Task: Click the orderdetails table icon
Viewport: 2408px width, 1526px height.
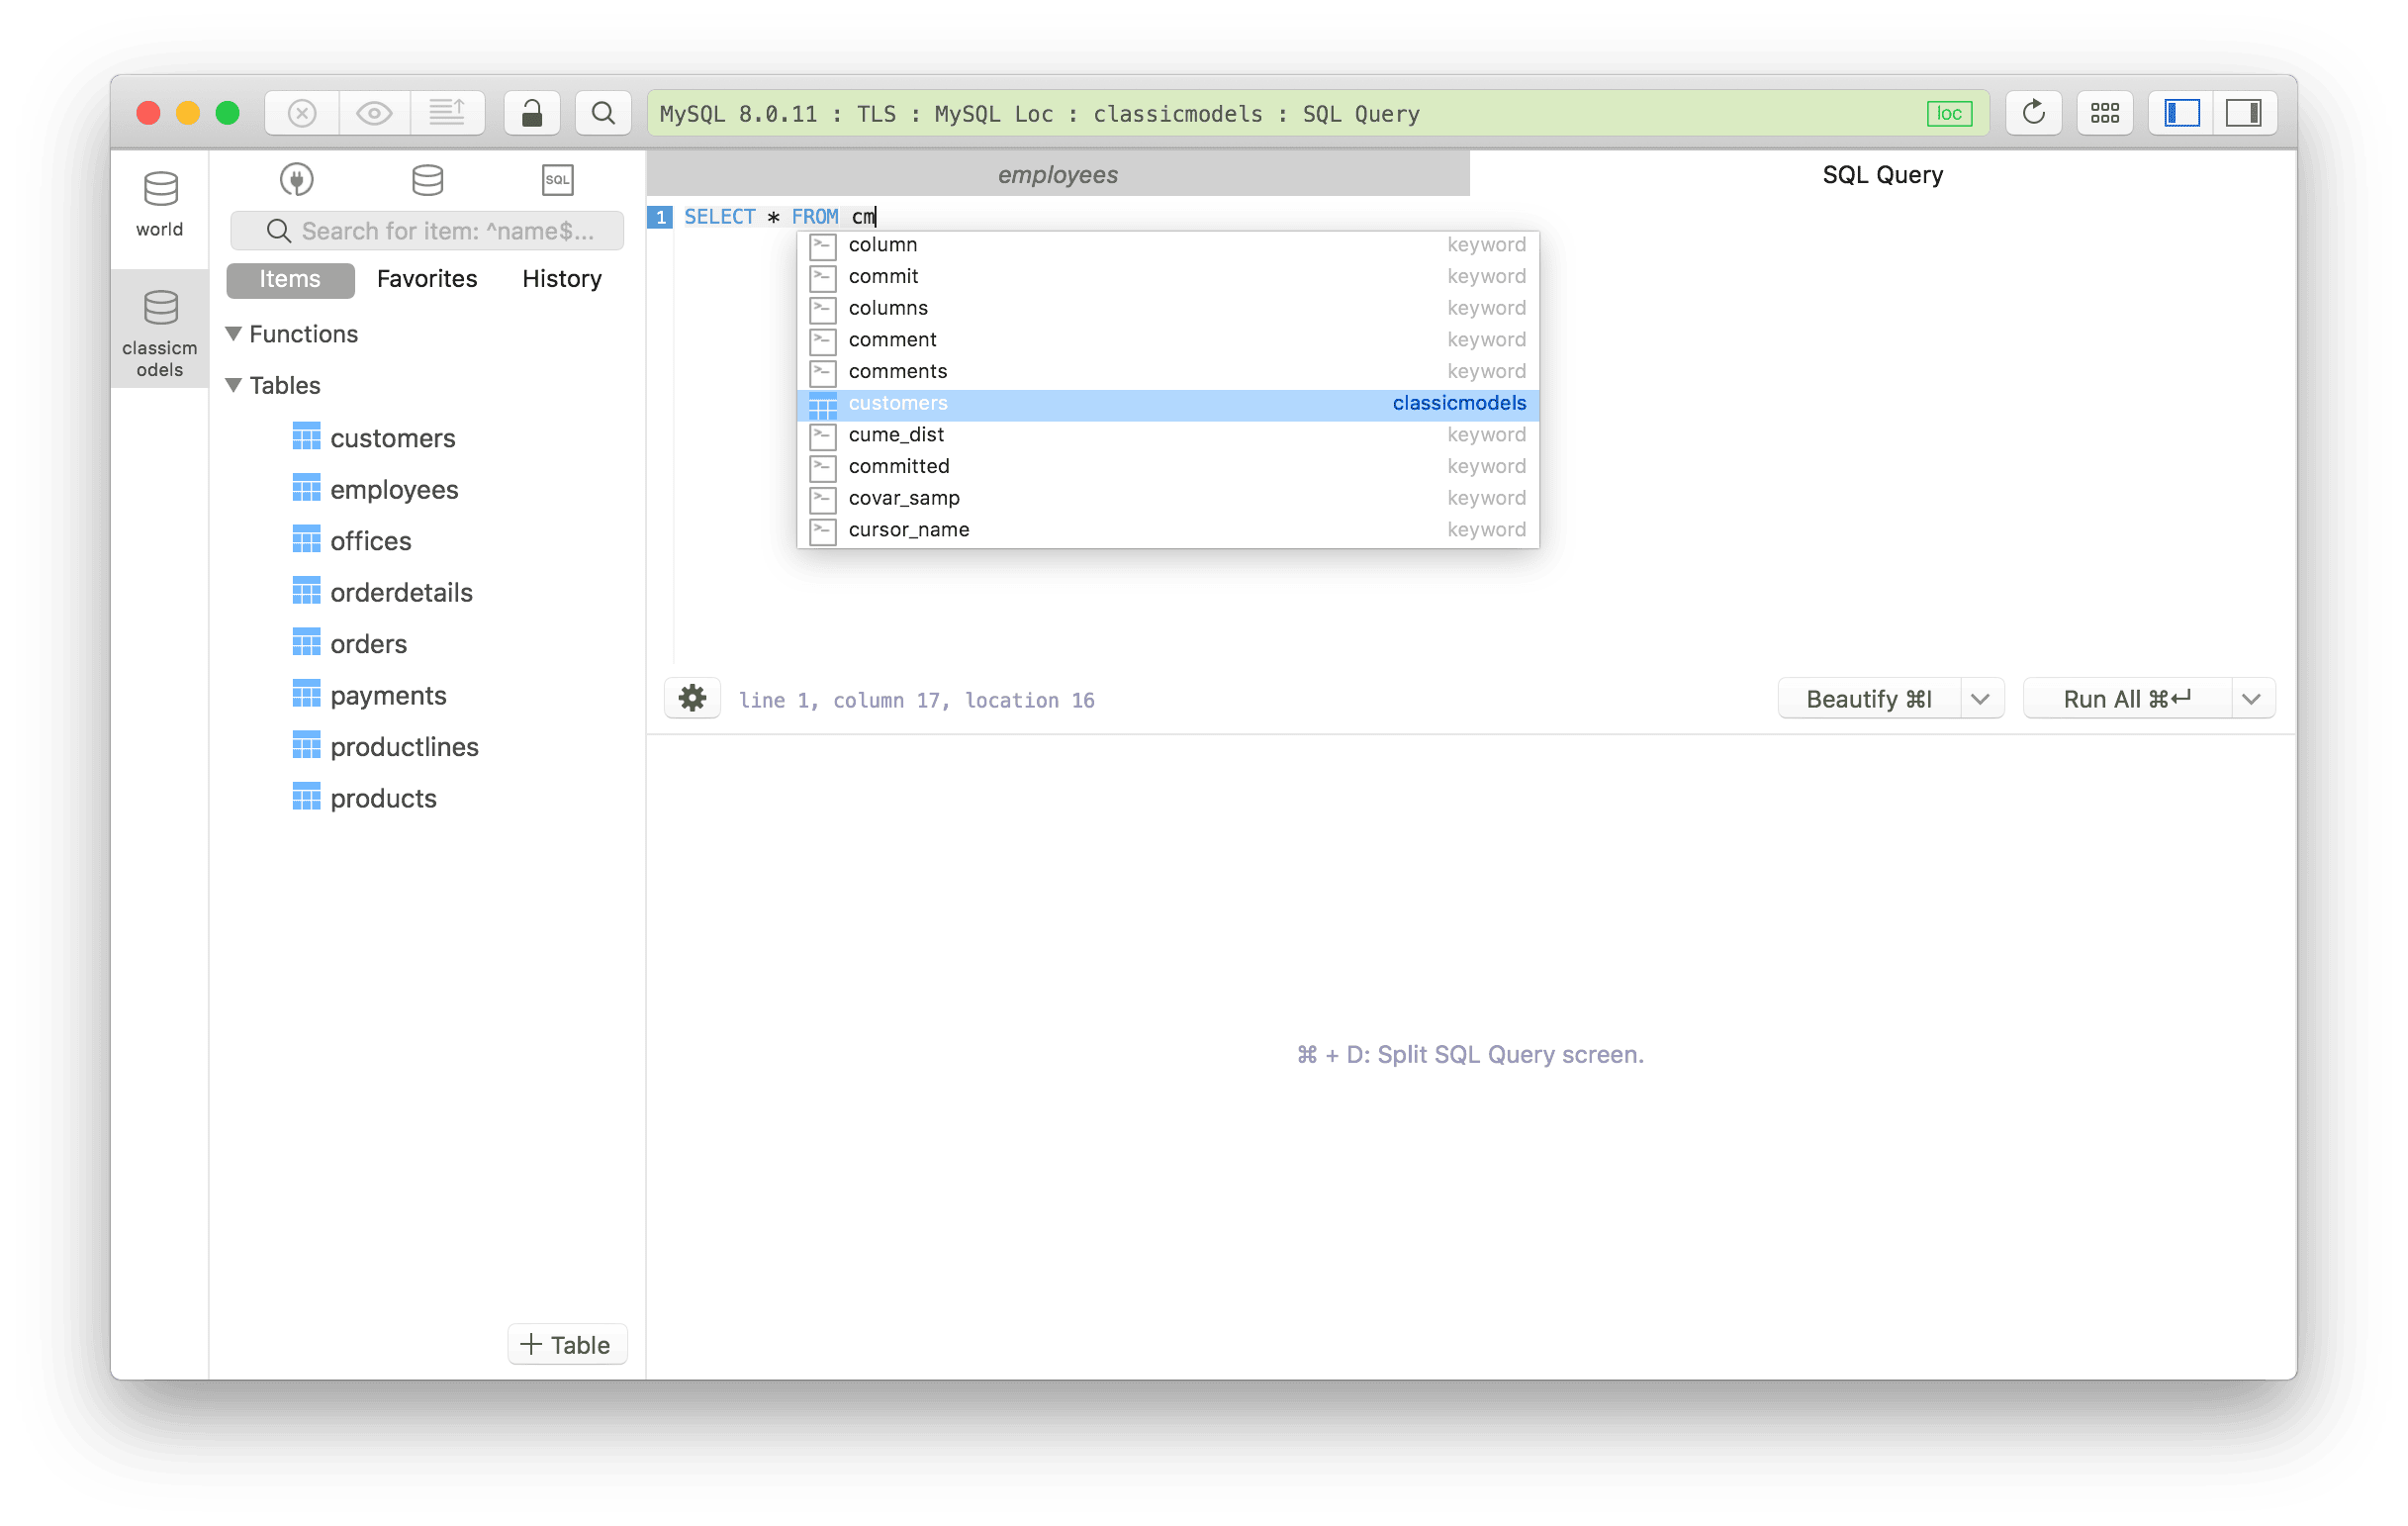Action: [x=306, y=592]
